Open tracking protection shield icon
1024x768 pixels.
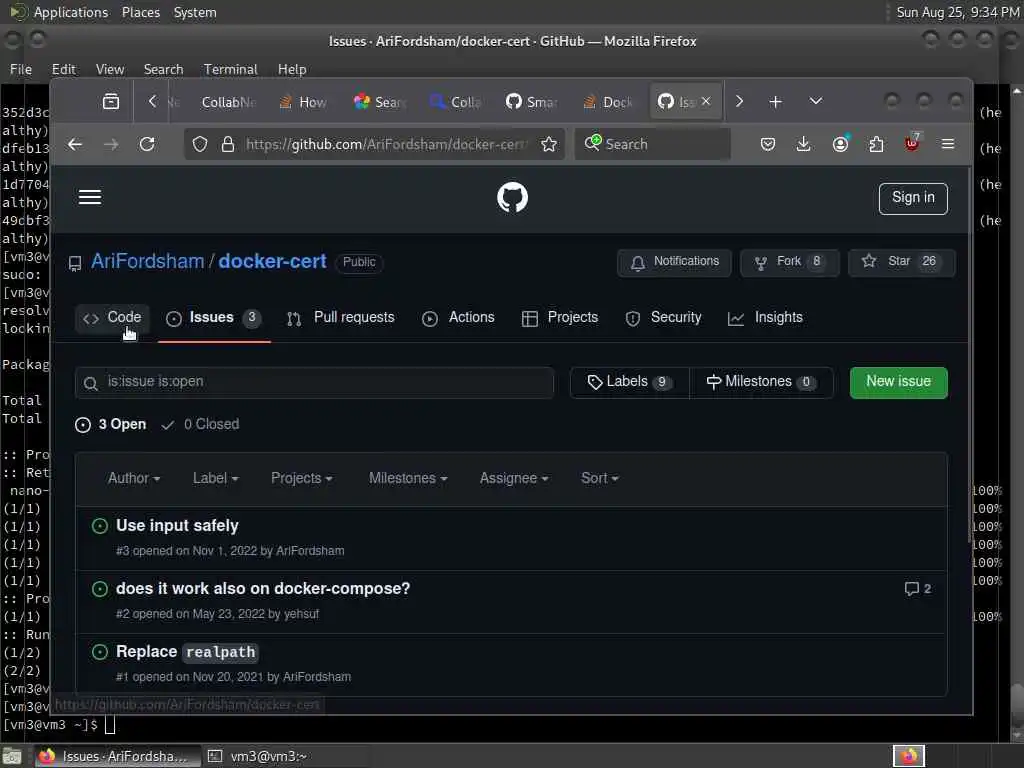(x=200, y=144)
